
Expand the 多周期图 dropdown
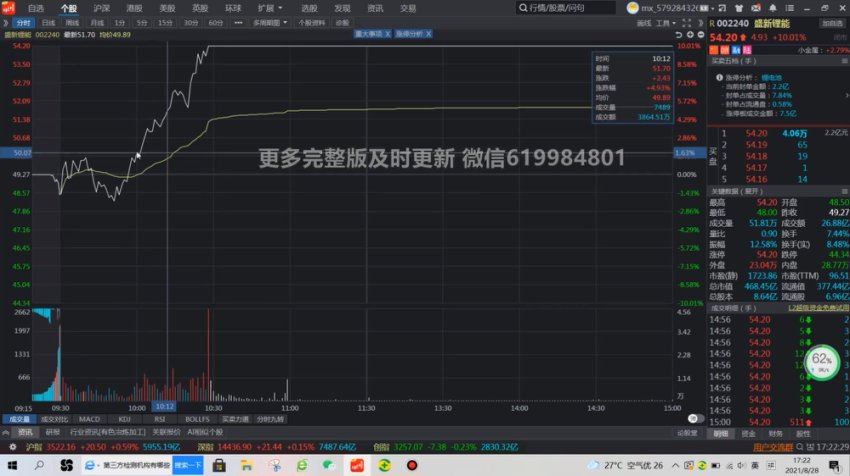pyautogui.click(x=269, y=23)
